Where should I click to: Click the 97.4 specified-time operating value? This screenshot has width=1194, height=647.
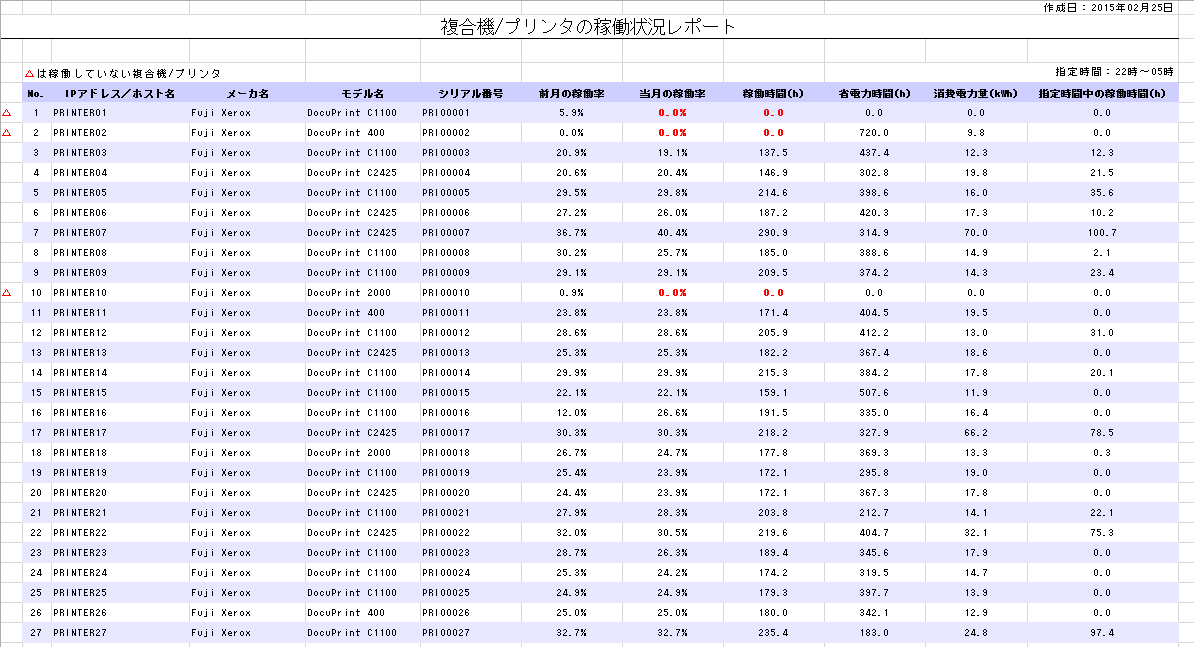[1102, 633]
